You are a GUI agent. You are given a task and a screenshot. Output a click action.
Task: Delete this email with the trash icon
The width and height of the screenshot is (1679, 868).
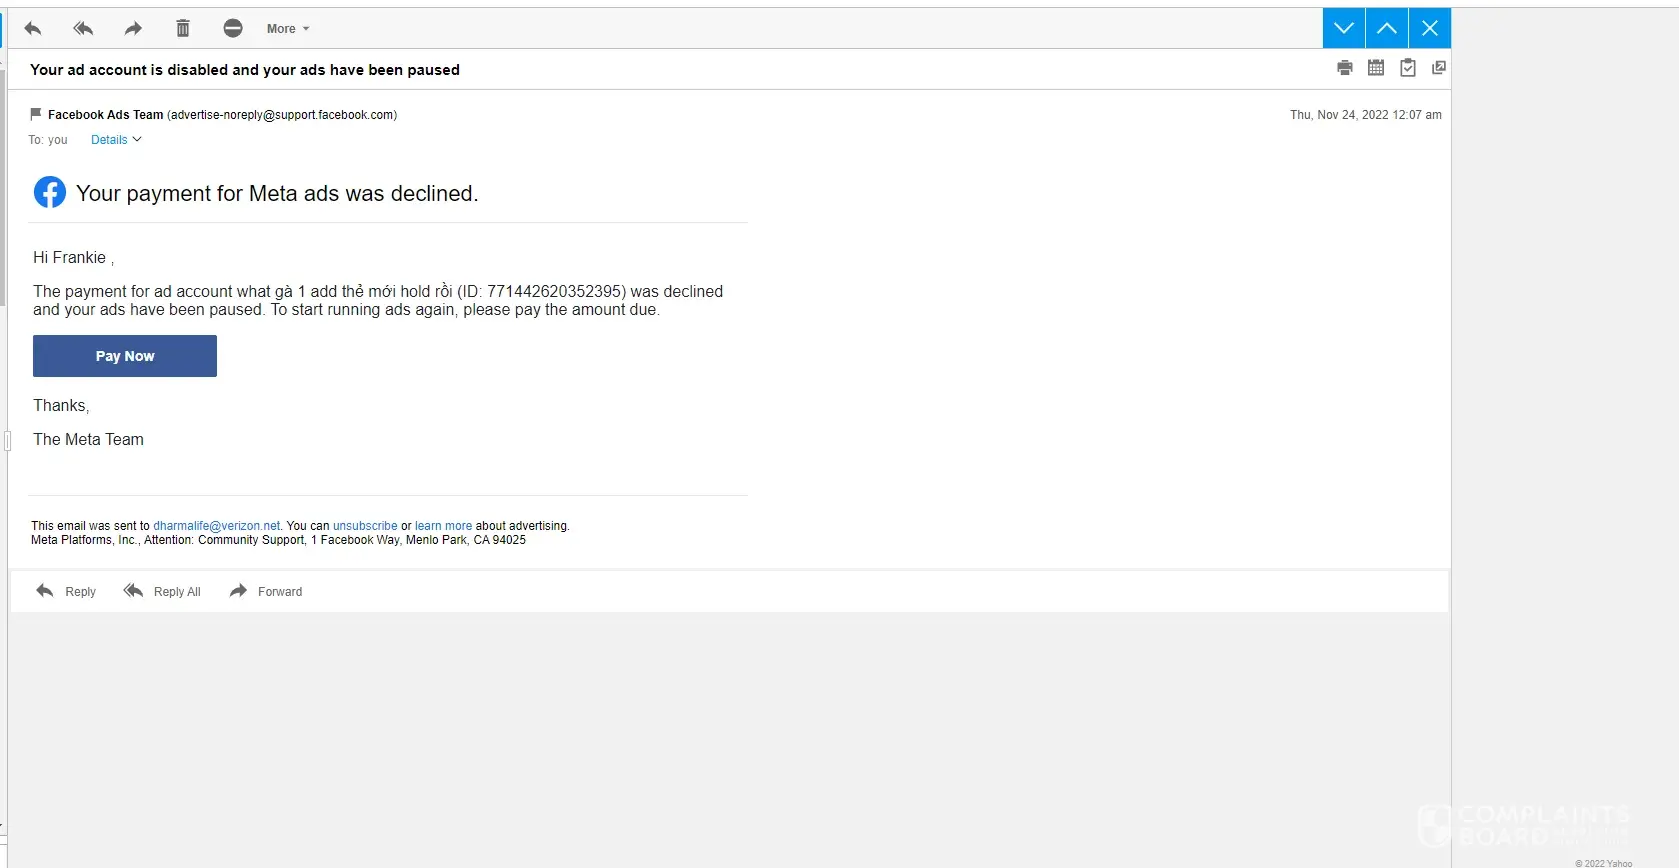(183, 28)
